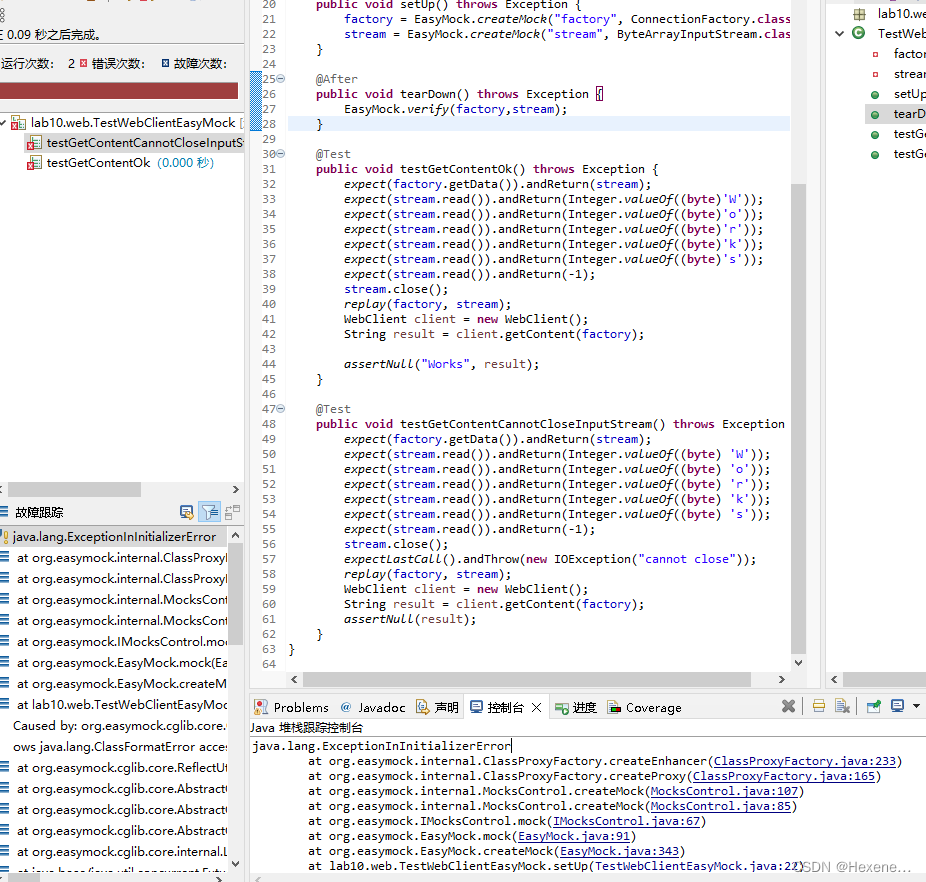The width and height of the screenshot is (926, 882).
Task: Toggle the filter stack trace button
Action: coord(210,512)
